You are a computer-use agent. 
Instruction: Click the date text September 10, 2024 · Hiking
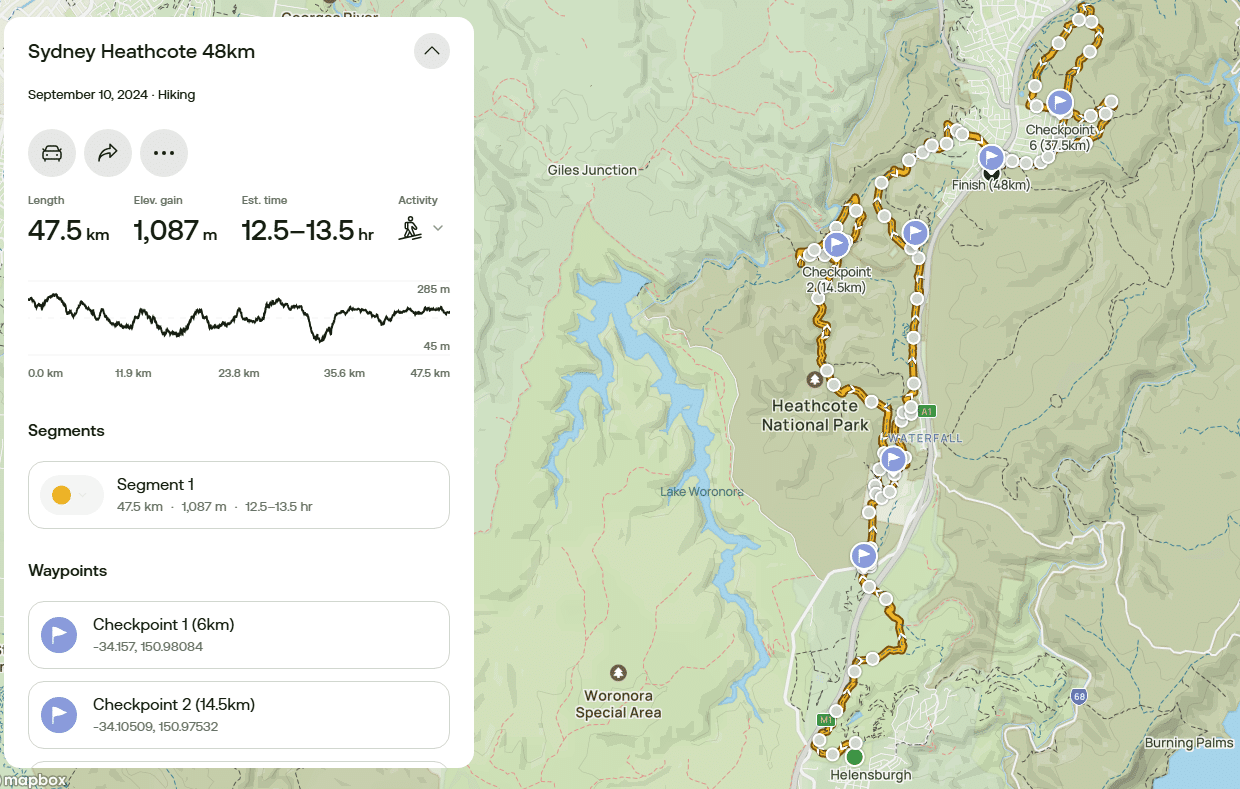click(112, 95)
